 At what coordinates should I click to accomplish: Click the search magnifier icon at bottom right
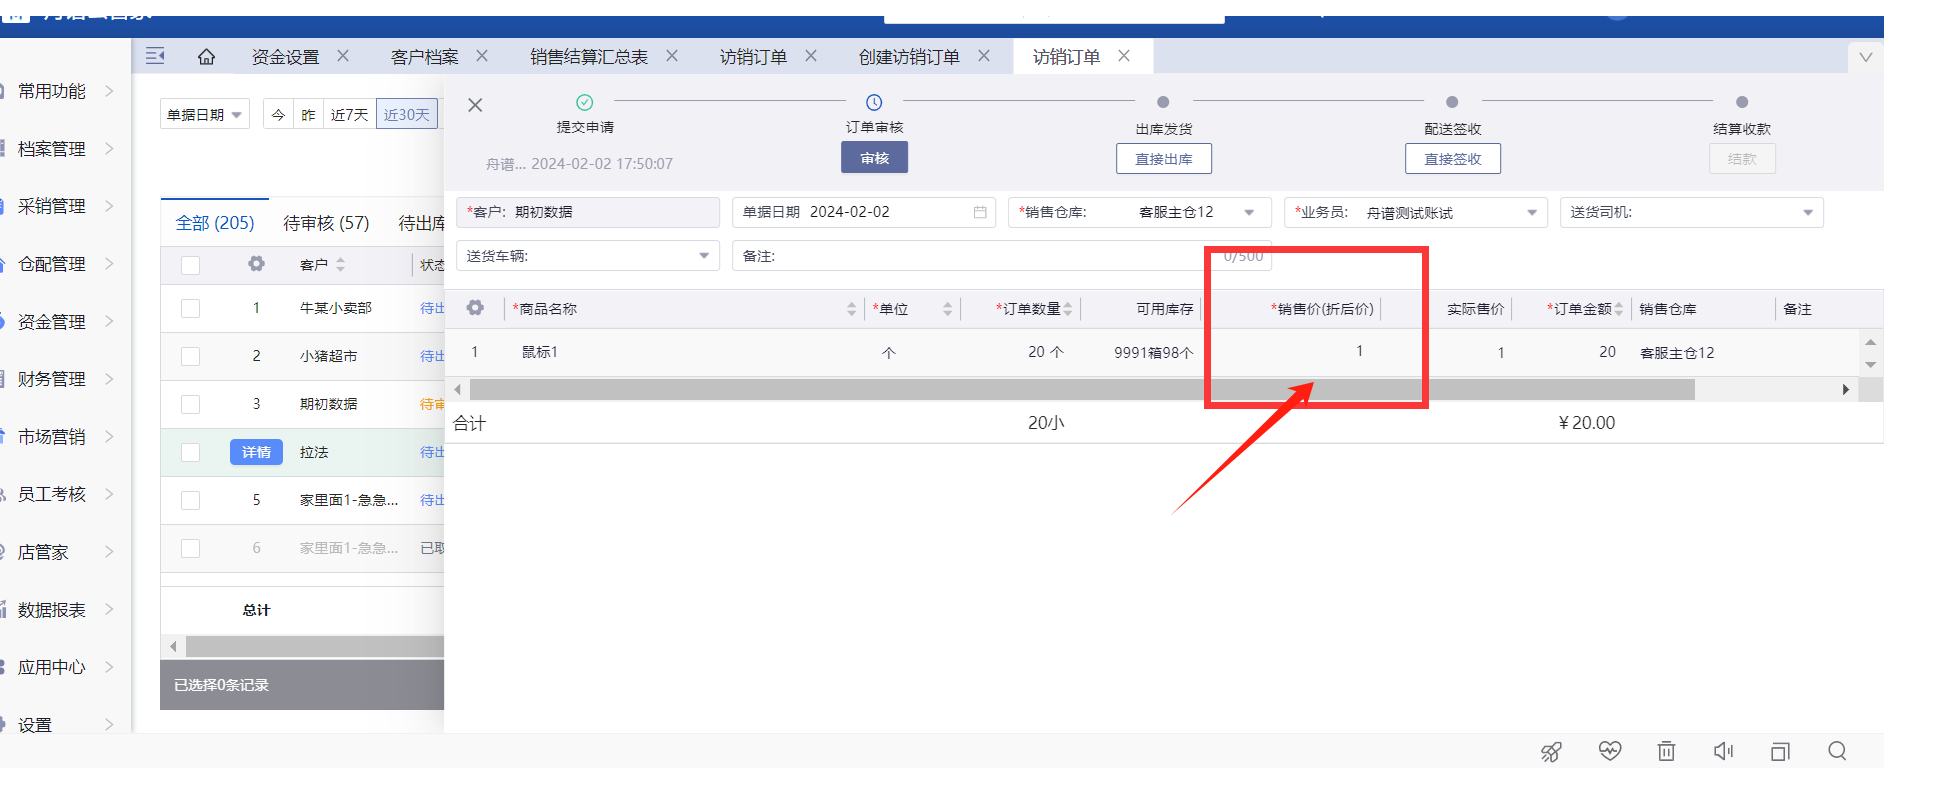tap(1837, 751)
